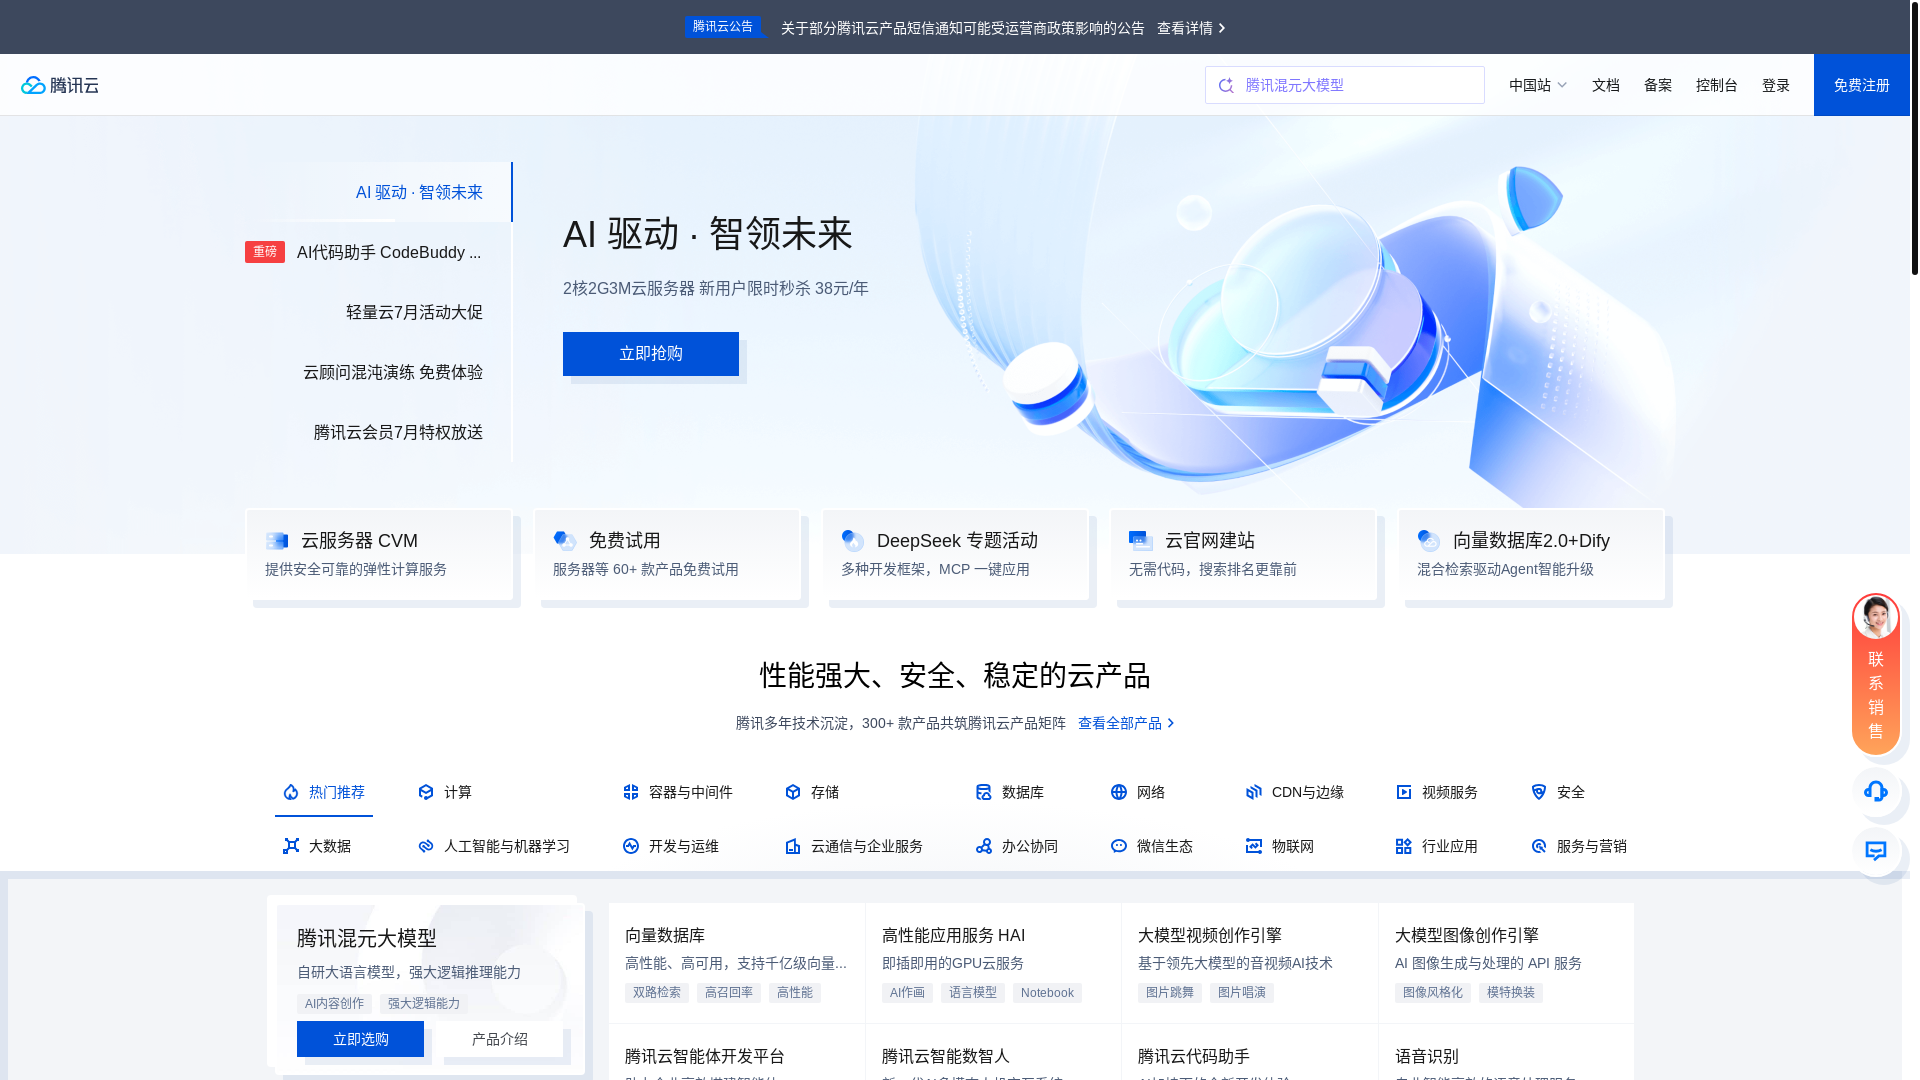Click the 图片跳舞 tag
The height and width of the screenshot is (1080, 1920).
(x=1170, y=993)
